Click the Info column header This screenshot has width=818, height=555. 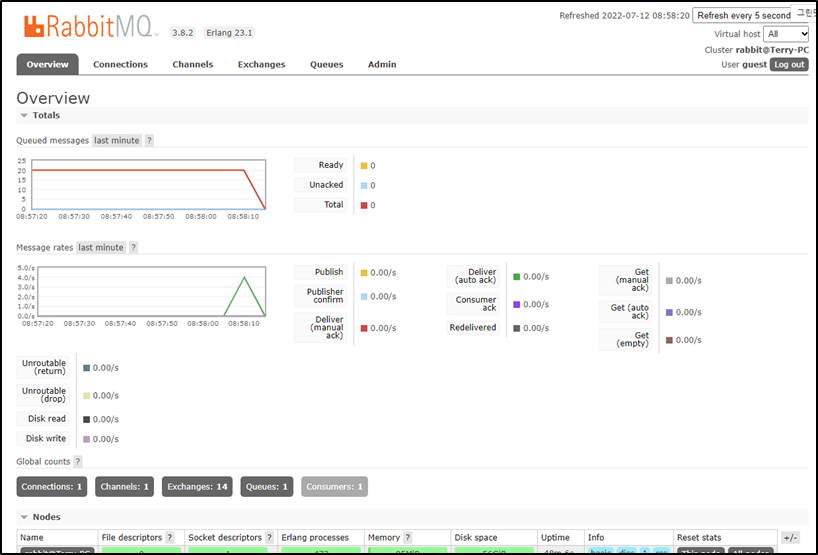[x=596, y=537]
